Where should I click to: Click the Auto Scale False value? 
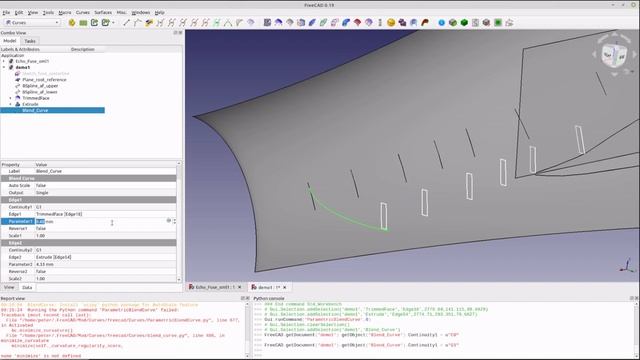point(105,185)
